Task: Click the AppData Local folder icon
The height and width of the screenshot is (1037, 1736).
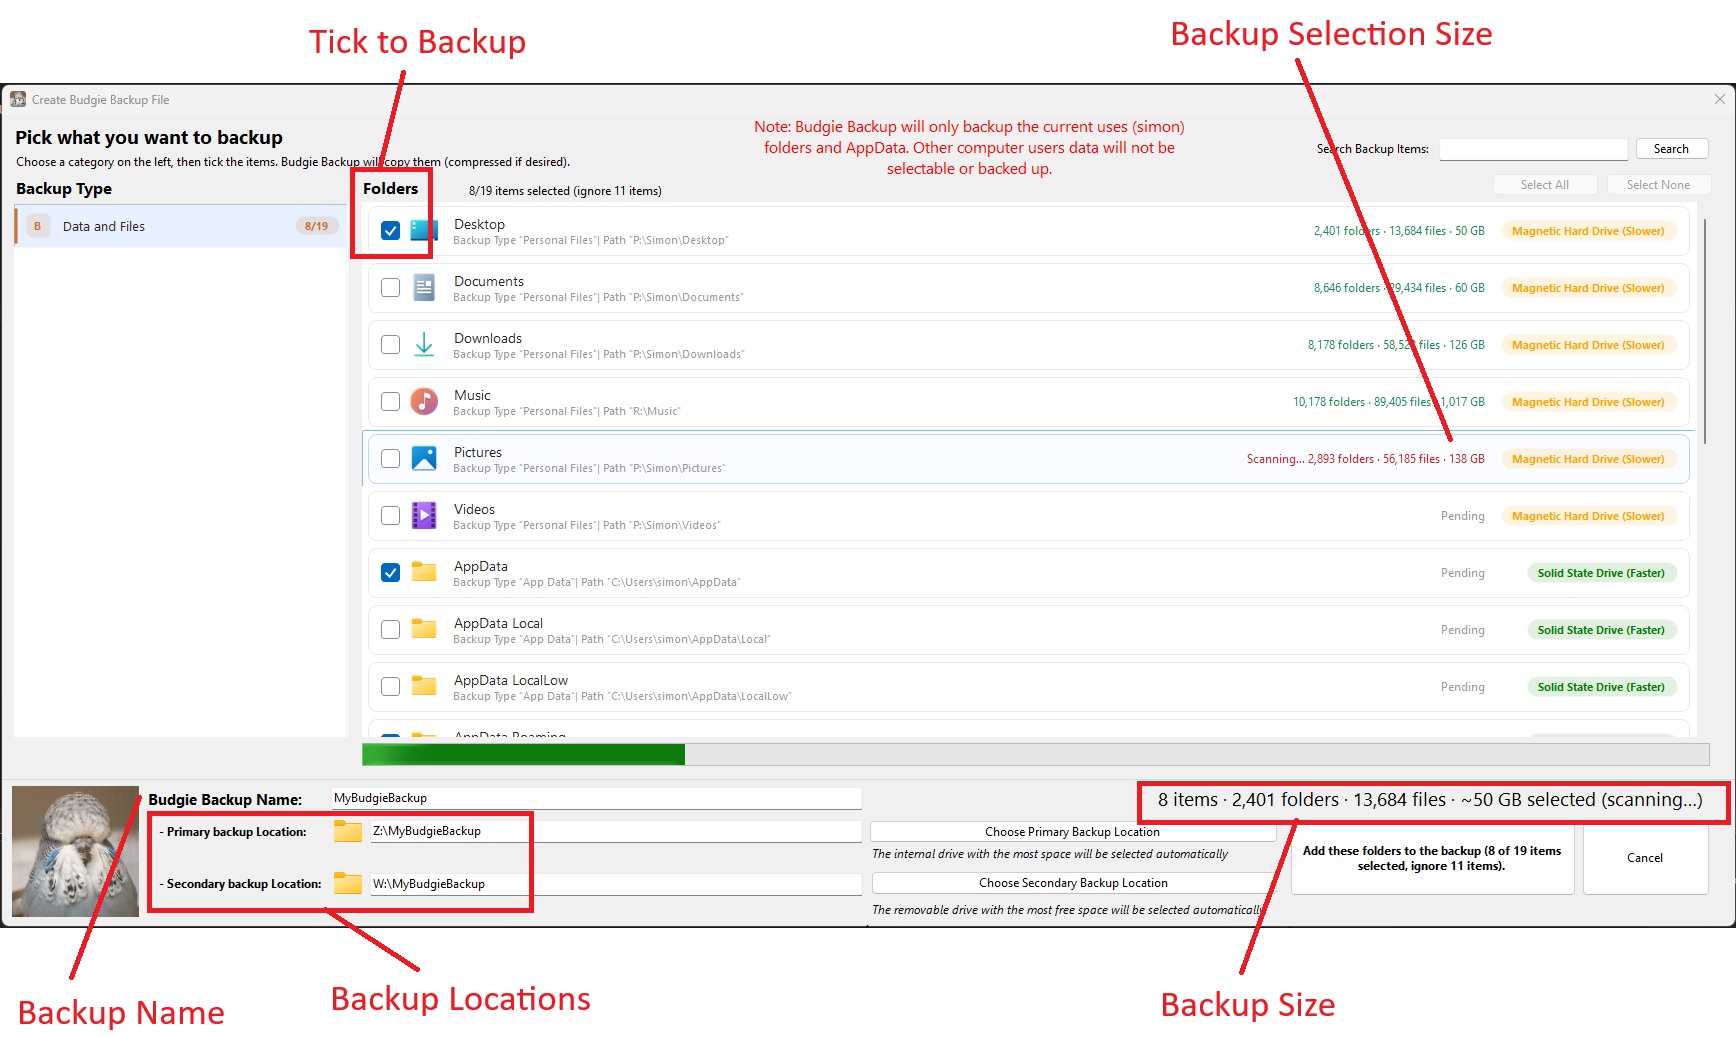Action: pos(424,629)
